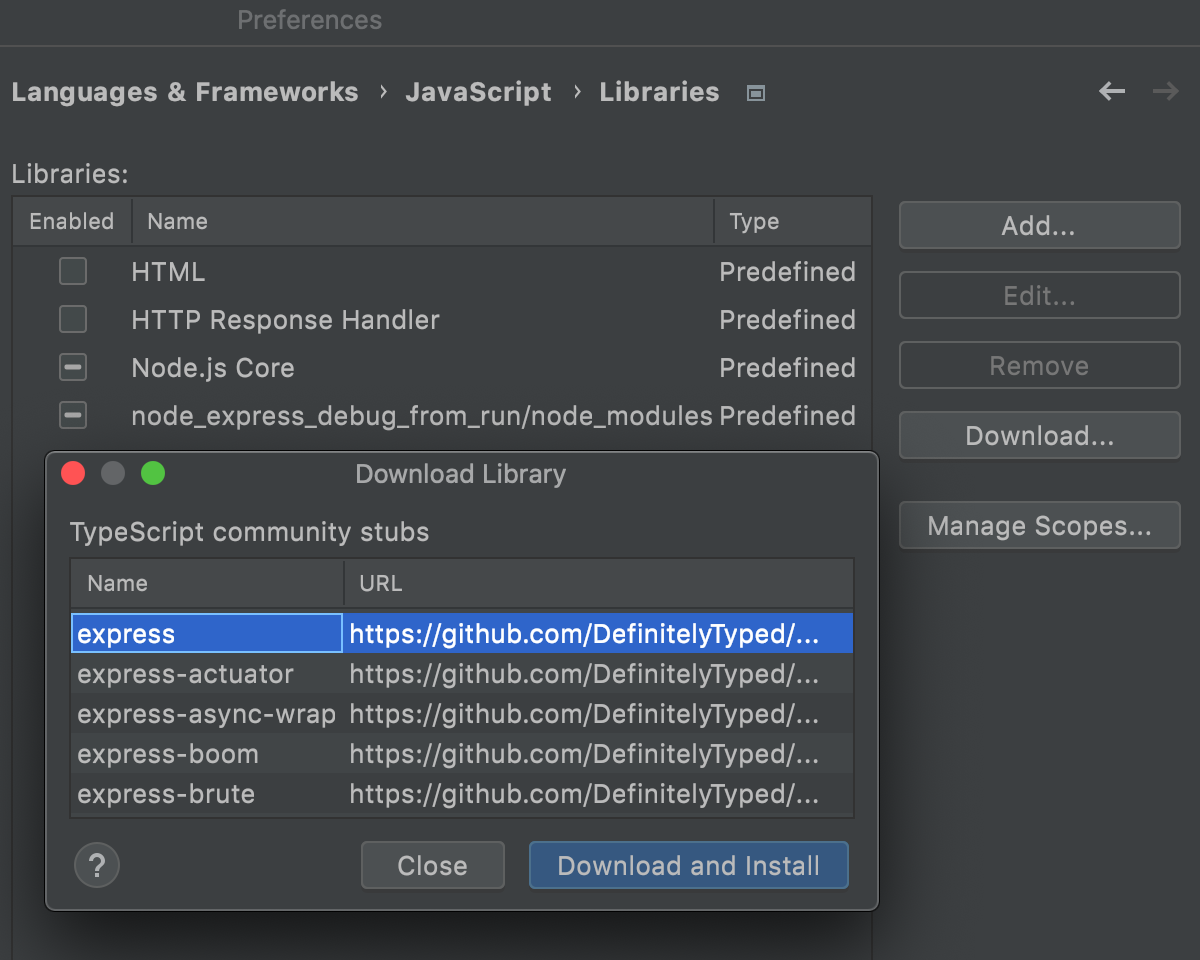Screen dimensions: 1200x960
Task: Enable the HTML library checkbox
Action: [x=73, y=271]
